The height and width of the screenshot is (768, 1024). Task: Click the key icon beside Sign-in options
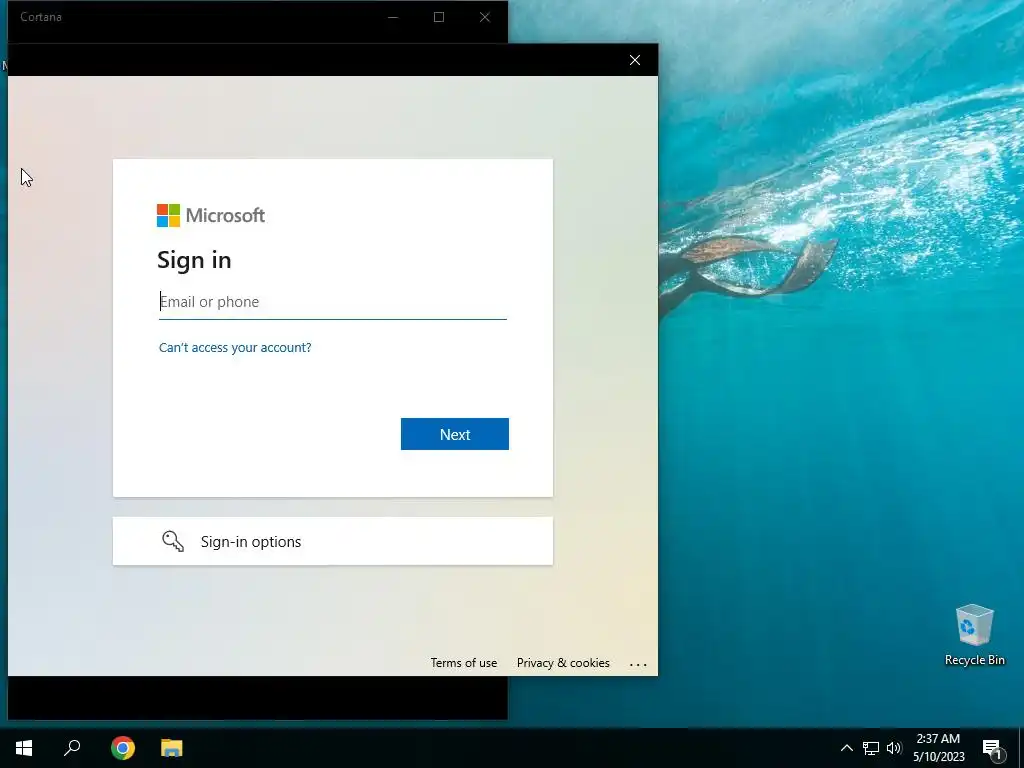point(173,541)
